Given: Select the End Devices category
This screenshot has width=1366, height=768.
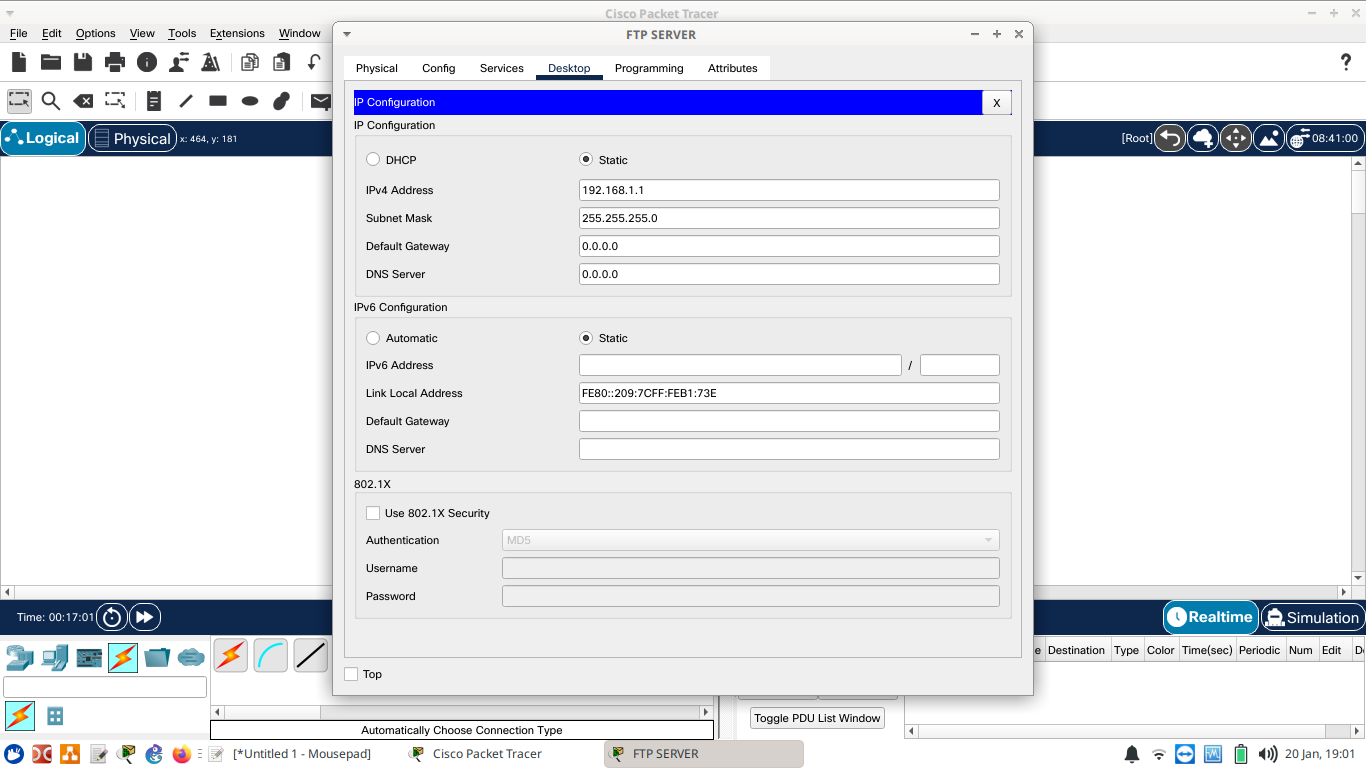Looking at the screenshot, I should pos(55,657).
